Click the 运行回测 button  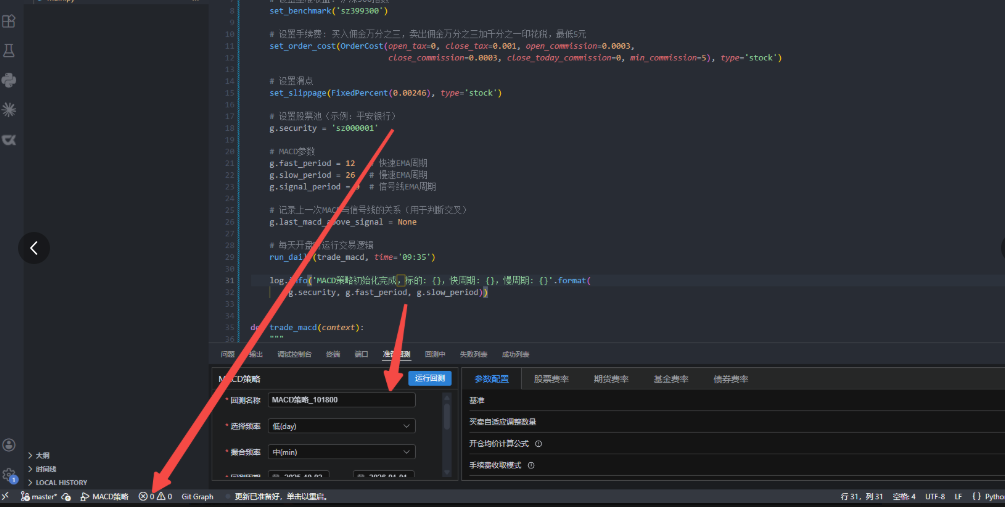pyautogui.click(x=429, y=378)
